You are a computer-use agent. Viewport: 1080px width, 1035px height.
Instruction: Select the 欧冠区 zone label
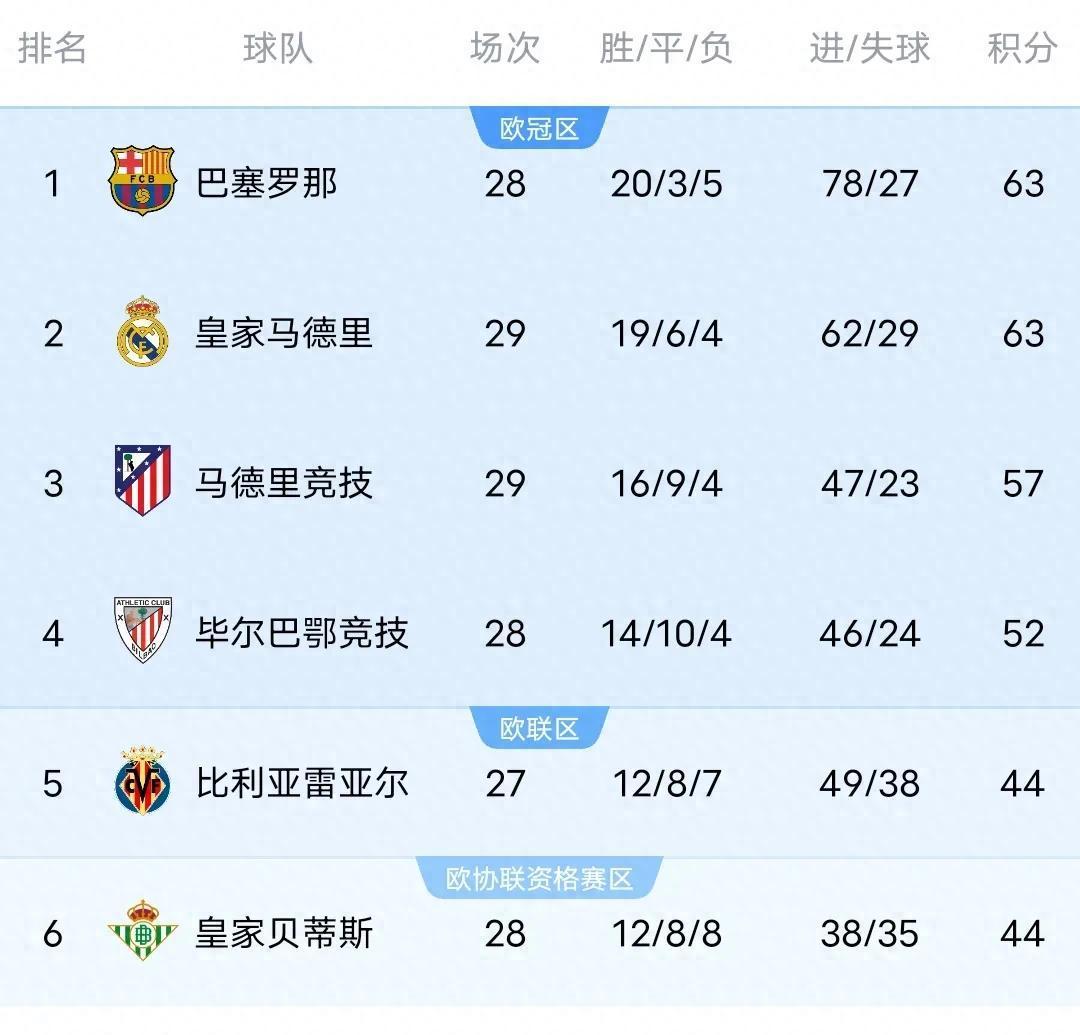click(539, 129)
